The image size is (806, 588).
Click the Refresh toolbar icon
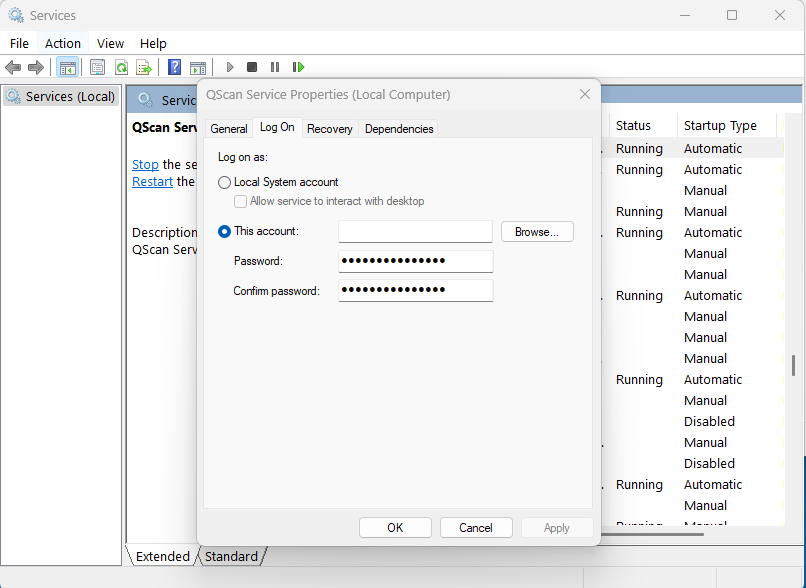pyautogui.click(x=121, y=67)
